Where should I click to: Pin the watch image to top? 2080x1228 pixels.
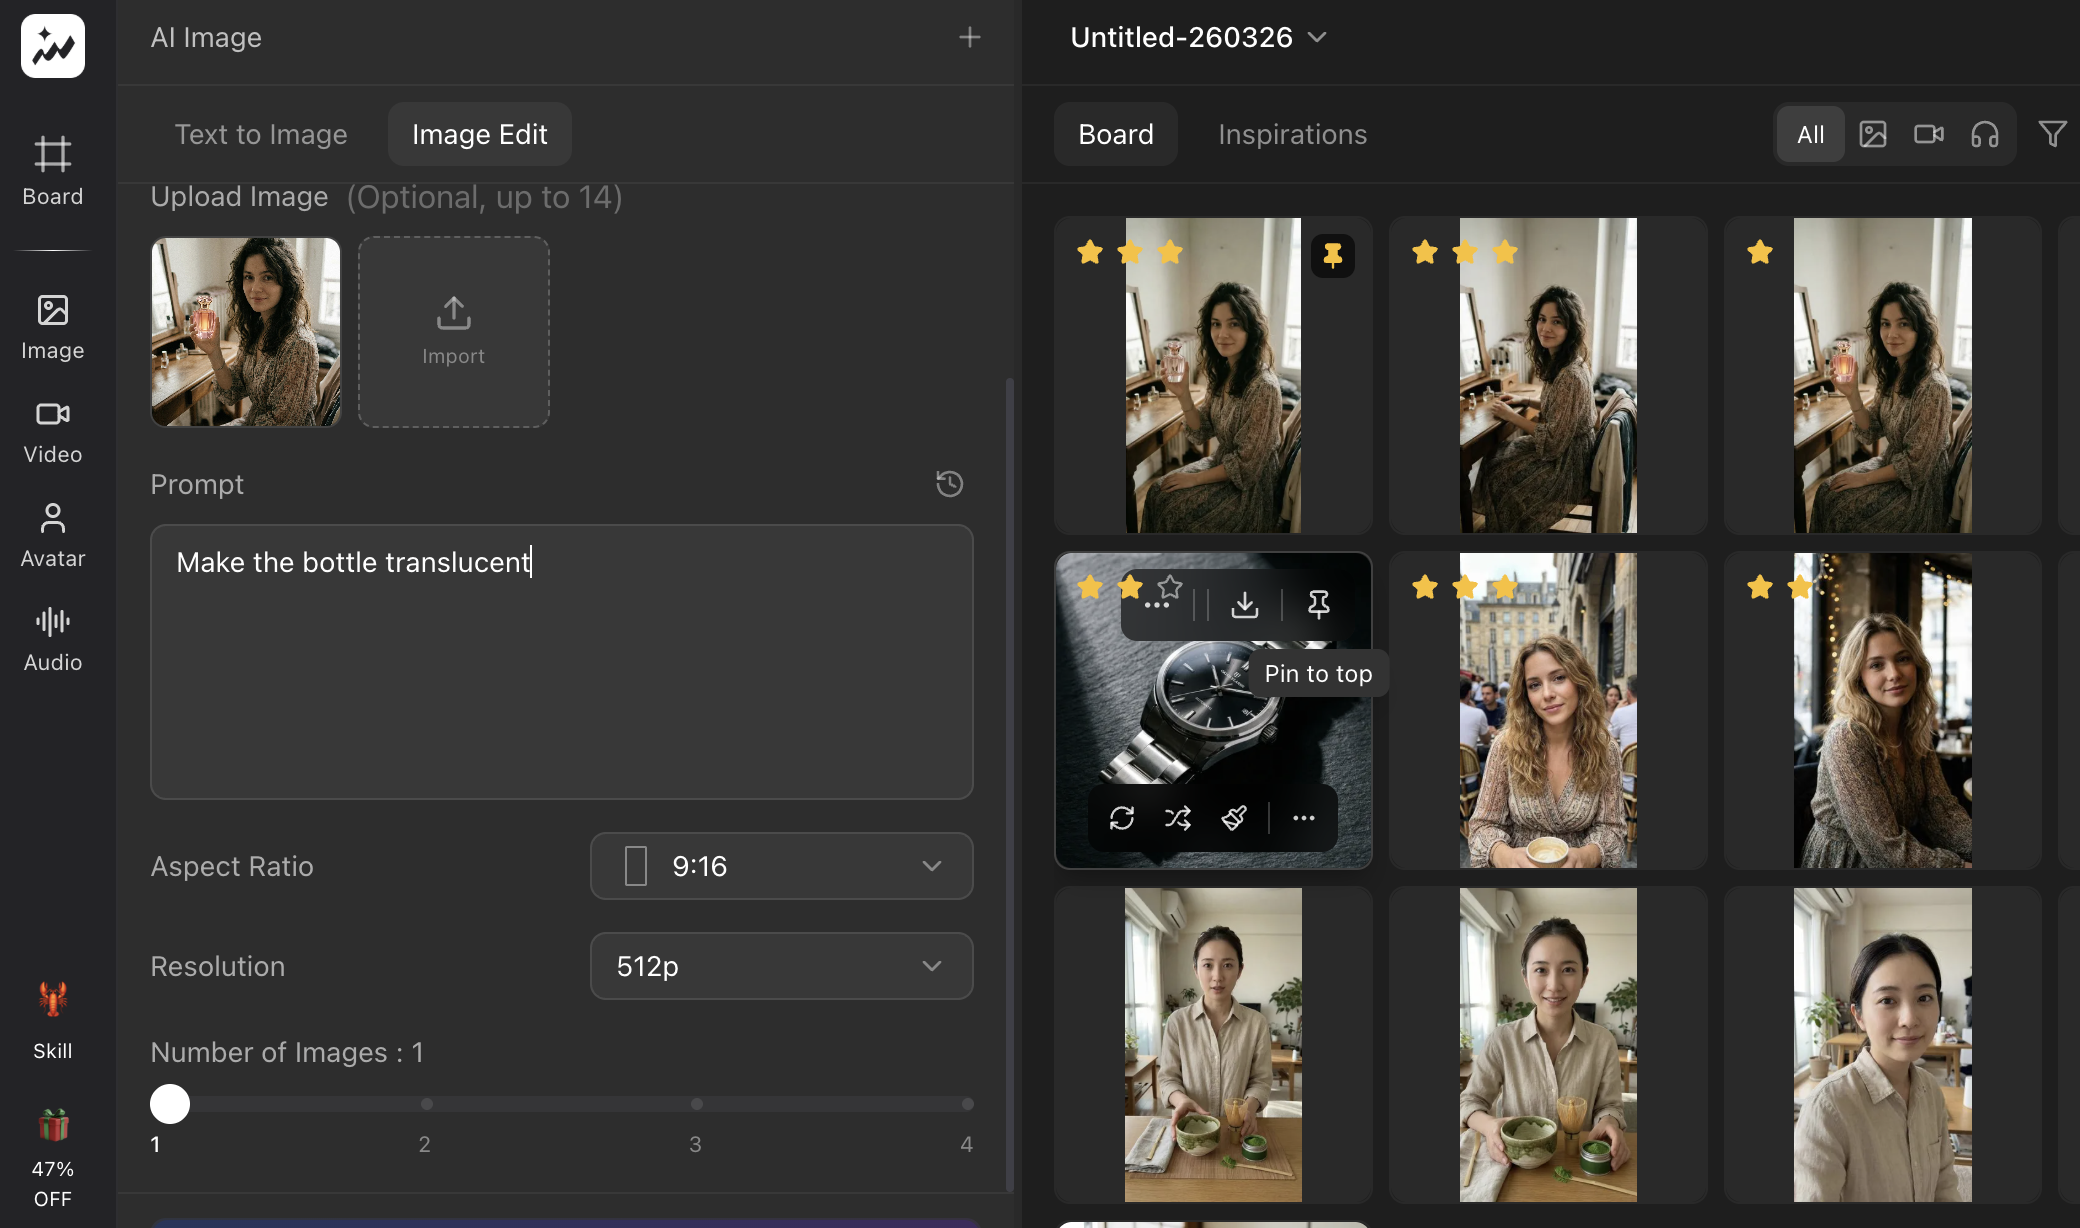pyautogui.click(x=1318, y=604)
